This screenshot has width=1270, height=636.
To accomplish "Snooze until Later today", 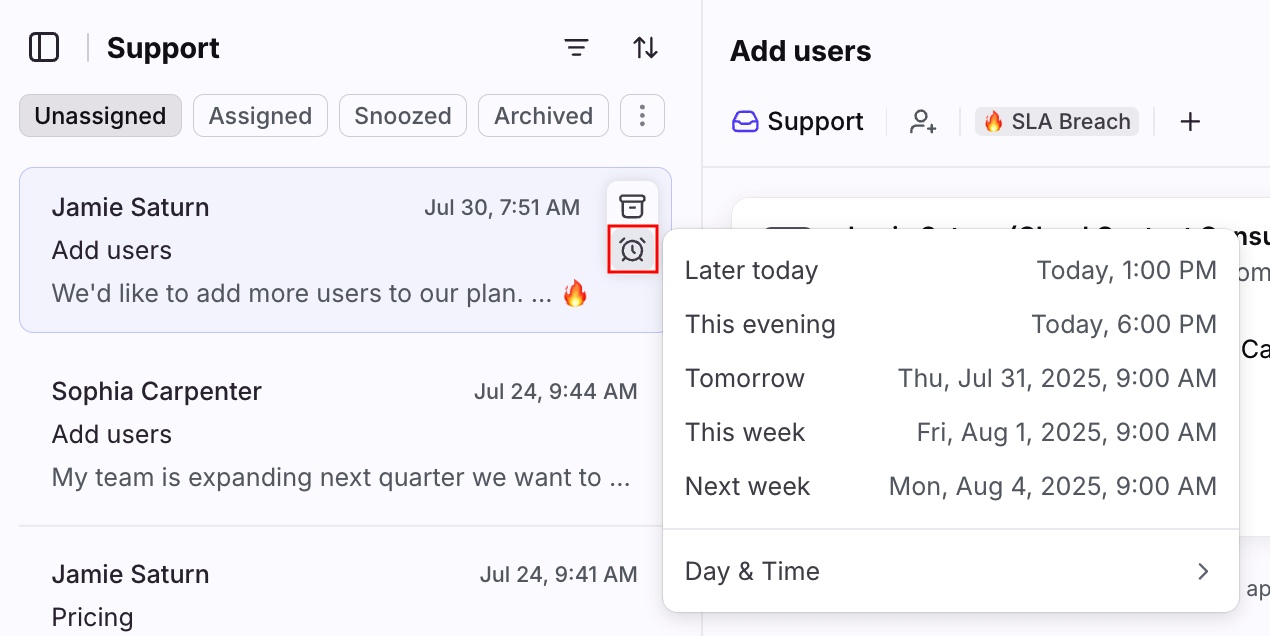I will (951, 270).
